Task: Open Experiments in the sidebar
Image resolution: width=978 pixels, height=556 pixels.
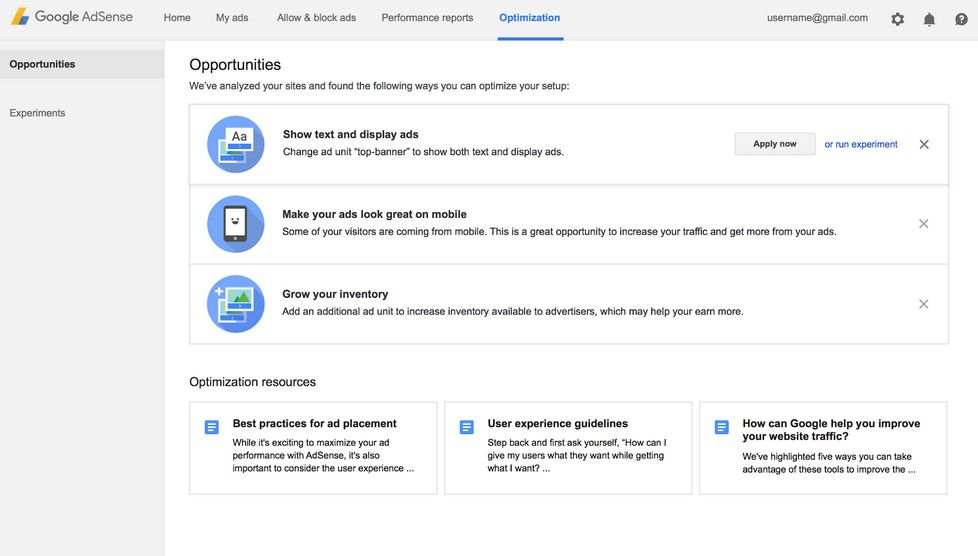Action: coord(37,113)
